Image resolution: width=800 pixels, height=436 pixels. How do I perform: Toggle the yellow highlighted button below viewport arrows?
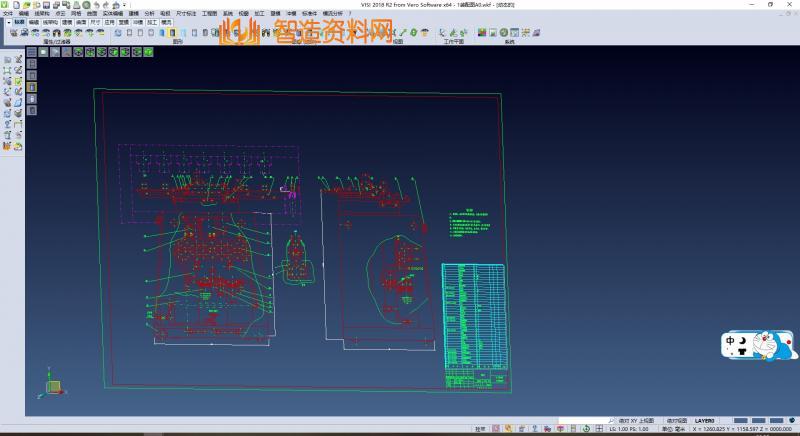31,87
